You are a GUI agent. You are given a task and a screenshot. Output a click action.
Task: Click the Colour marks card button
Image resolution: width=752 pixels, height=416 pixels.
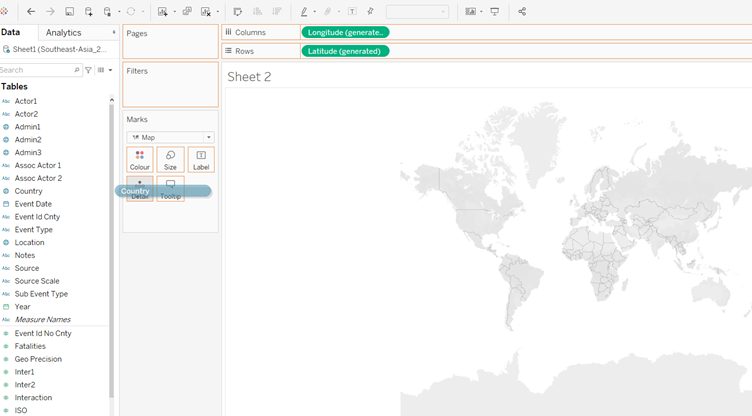click(140, 160)
